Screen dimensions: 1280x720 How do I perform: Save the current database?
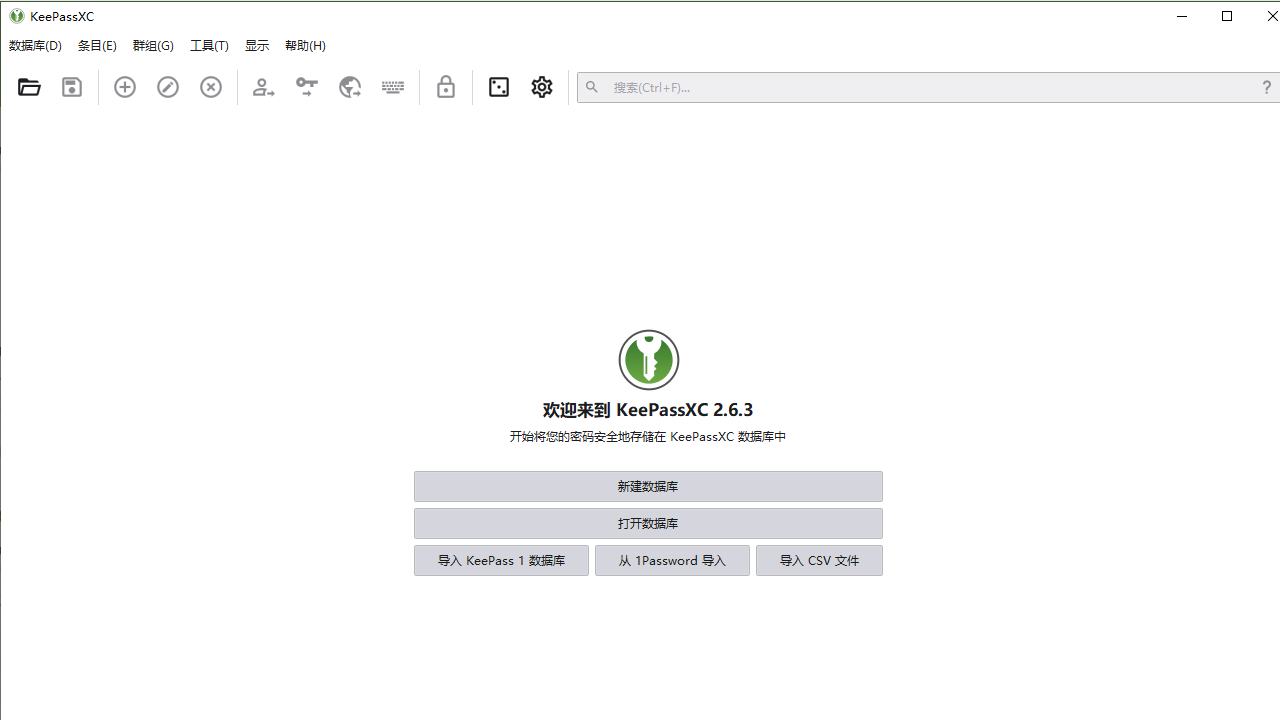(x=70, y=87)
